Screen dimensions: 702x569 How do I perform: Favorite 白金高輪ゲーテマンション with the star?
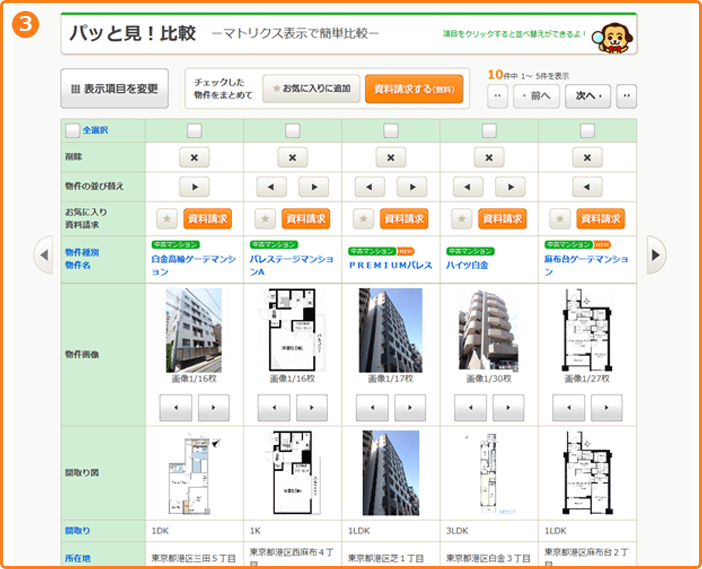(167, 219)
